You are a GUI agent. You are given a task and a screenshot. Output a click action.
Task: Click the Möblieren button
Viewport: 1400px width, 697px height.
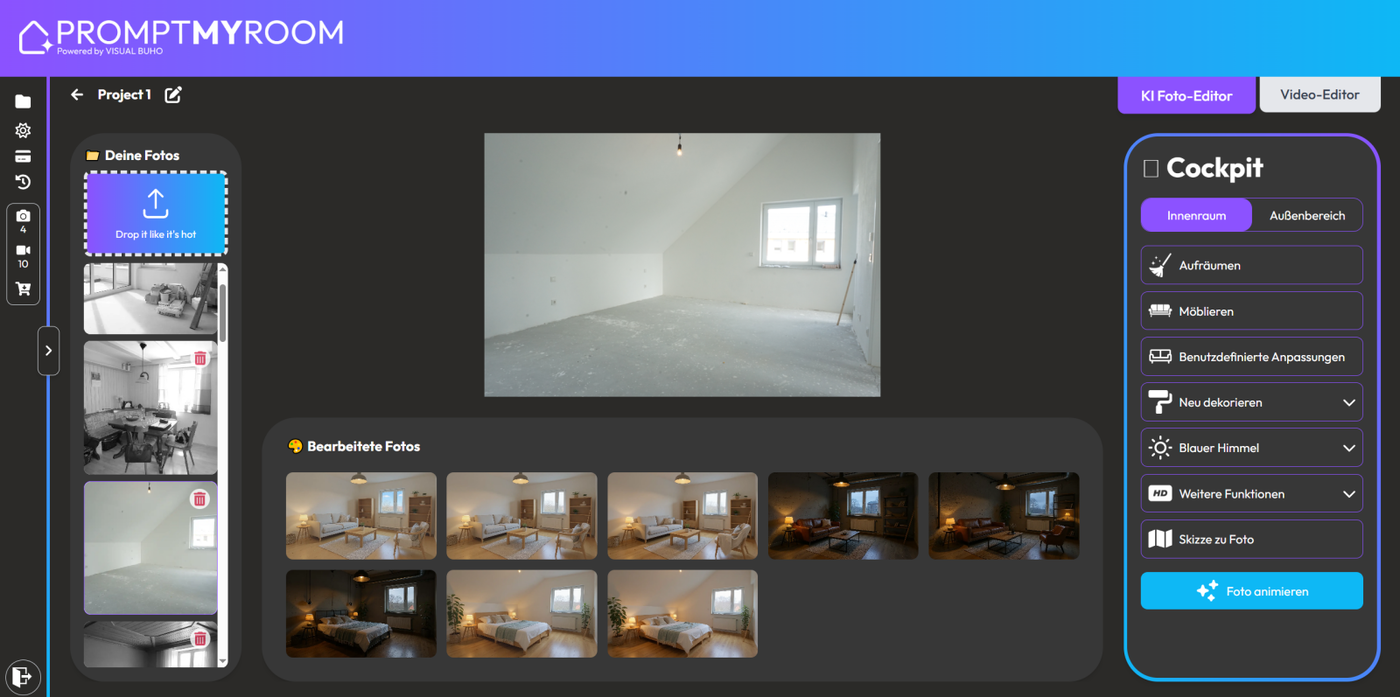(x=1251, y=311)
